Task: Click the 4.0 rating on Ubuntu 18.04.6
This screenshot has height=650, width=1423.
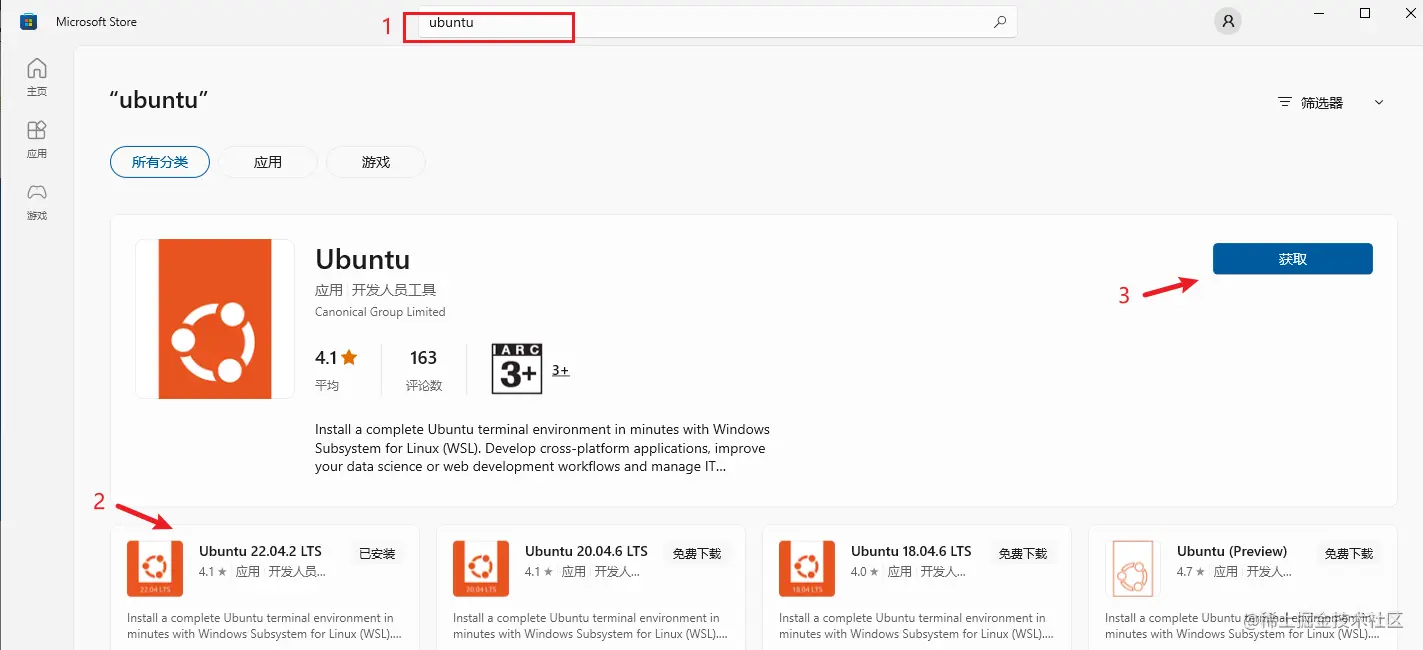Action: [866, 572]
